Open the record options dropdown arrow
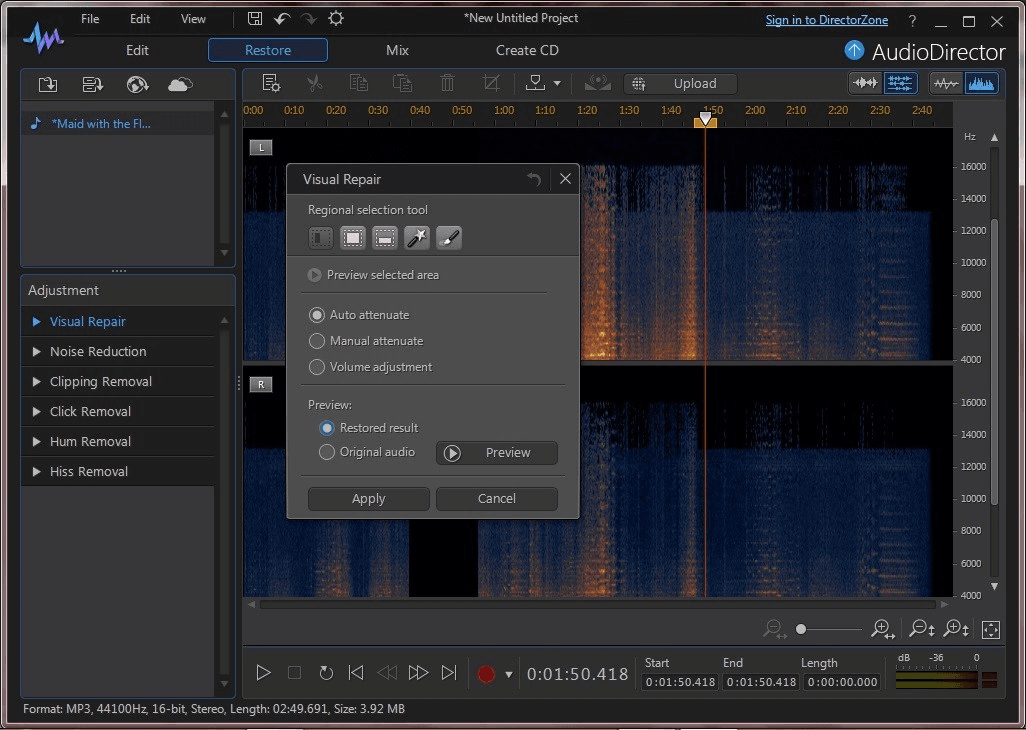1026x730 pixels. pos(508,675)
